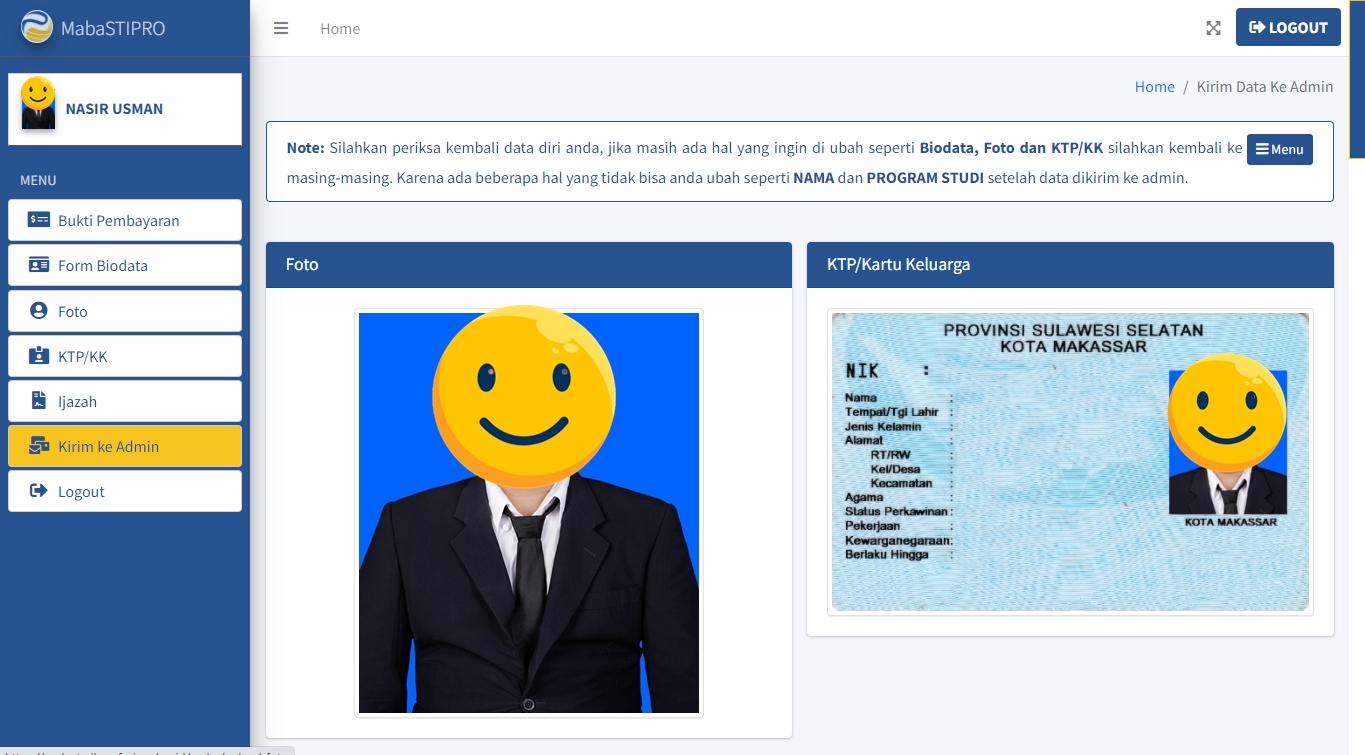
Task: Click the Ijazah file icon
Action: click(39, 401)
